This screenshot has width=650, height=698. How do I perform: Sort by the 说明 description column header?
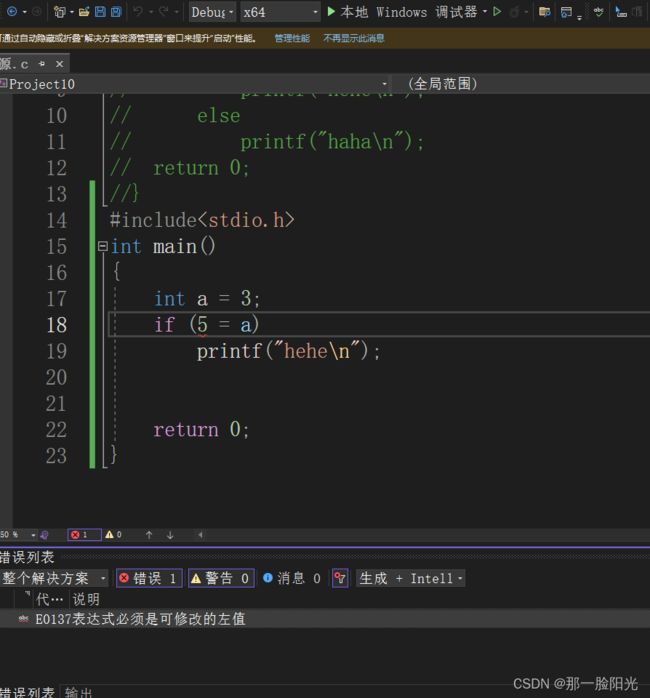86,599
